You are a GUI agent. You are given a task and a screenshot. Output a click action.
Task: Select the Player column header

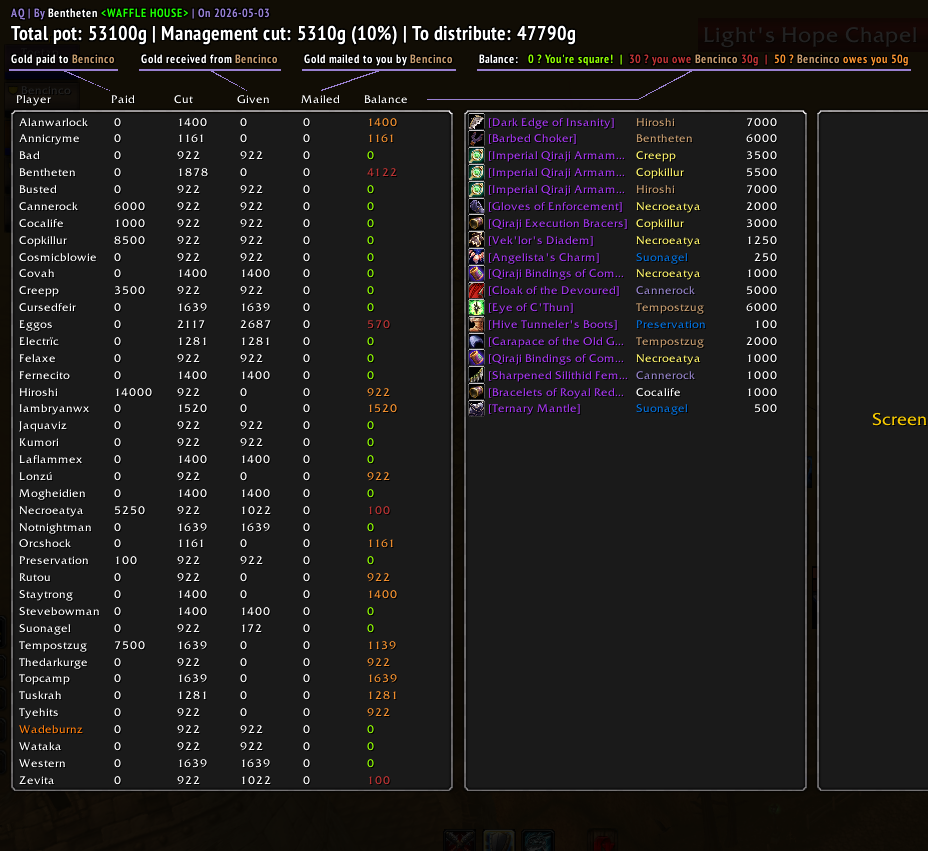(34, 99)
